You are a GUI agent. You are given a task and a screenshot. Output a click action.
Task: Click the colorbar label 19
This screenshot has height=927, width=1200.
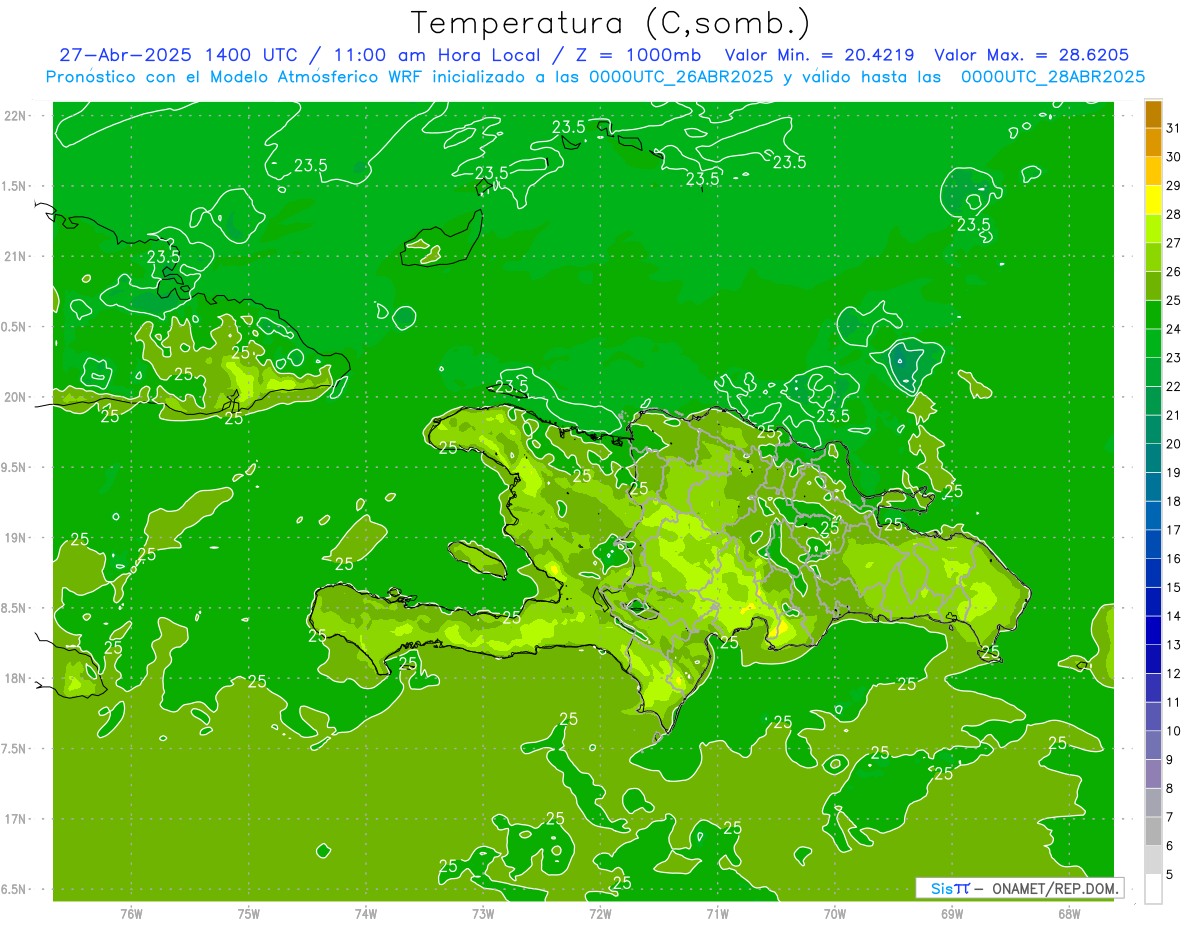click(1173, 472)
